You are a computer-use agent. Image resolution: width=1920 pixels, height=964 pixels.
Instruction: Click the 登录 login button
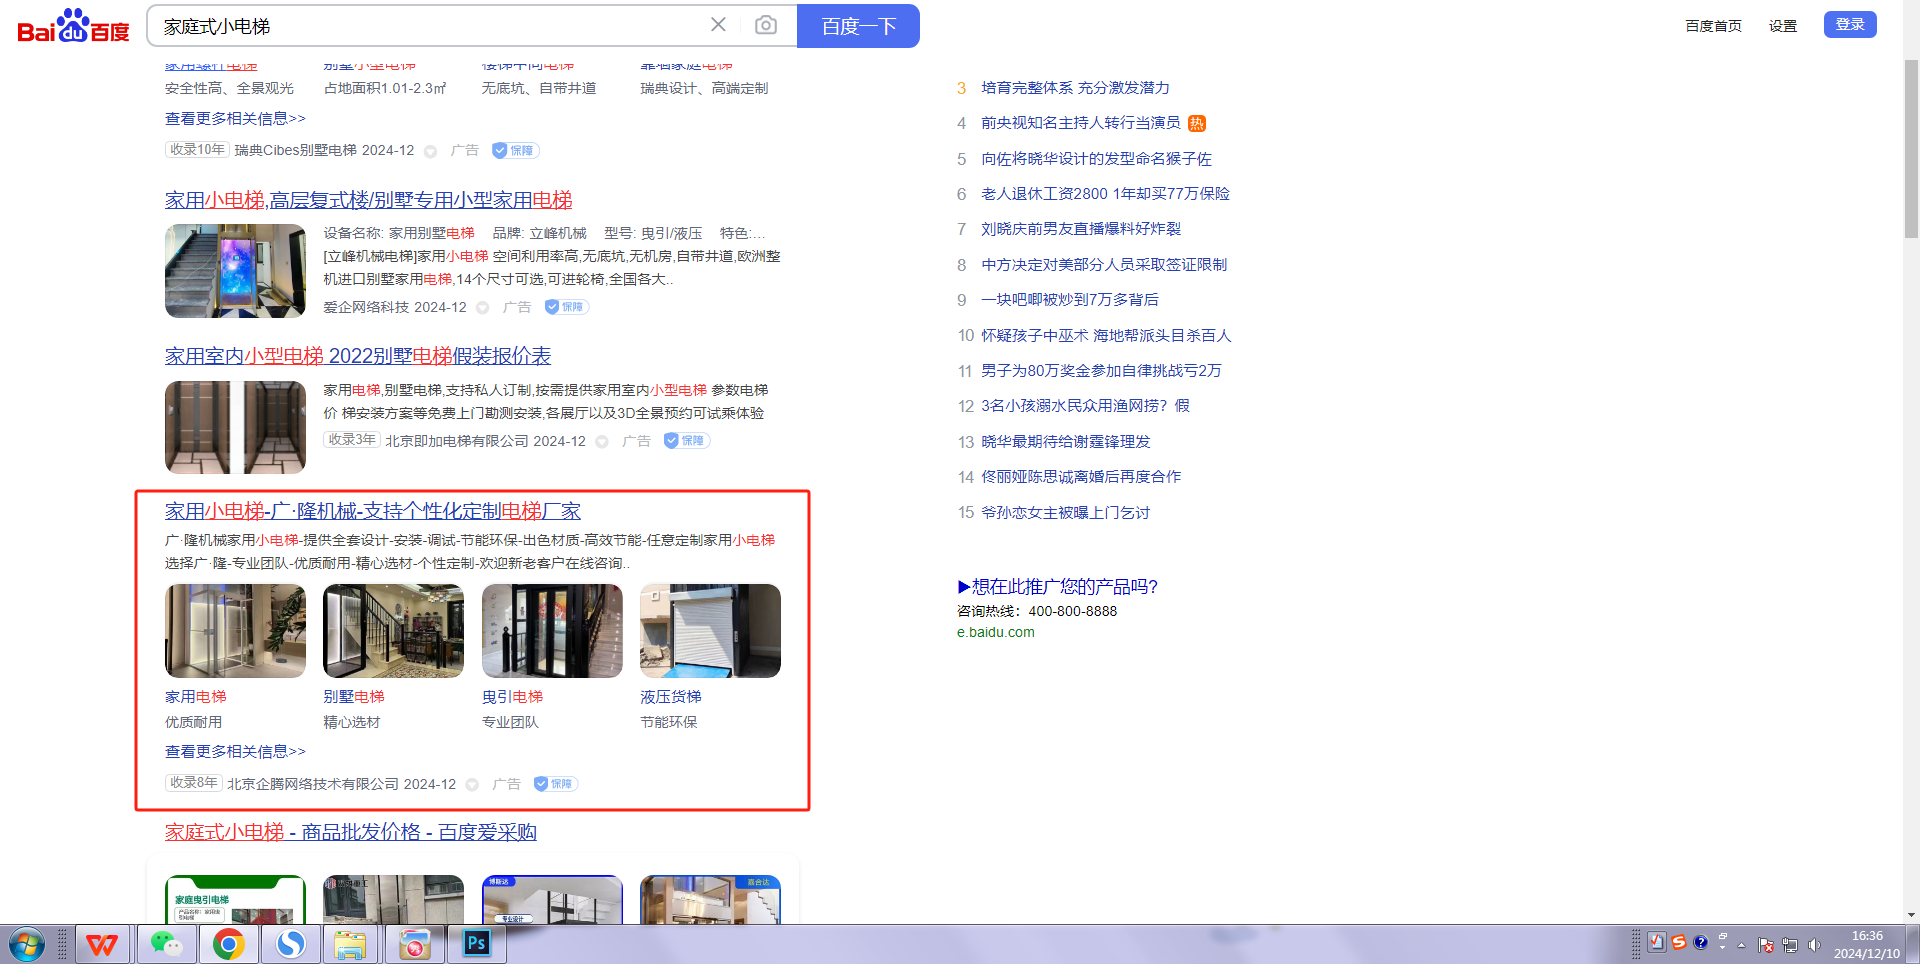click(1849, 24)
